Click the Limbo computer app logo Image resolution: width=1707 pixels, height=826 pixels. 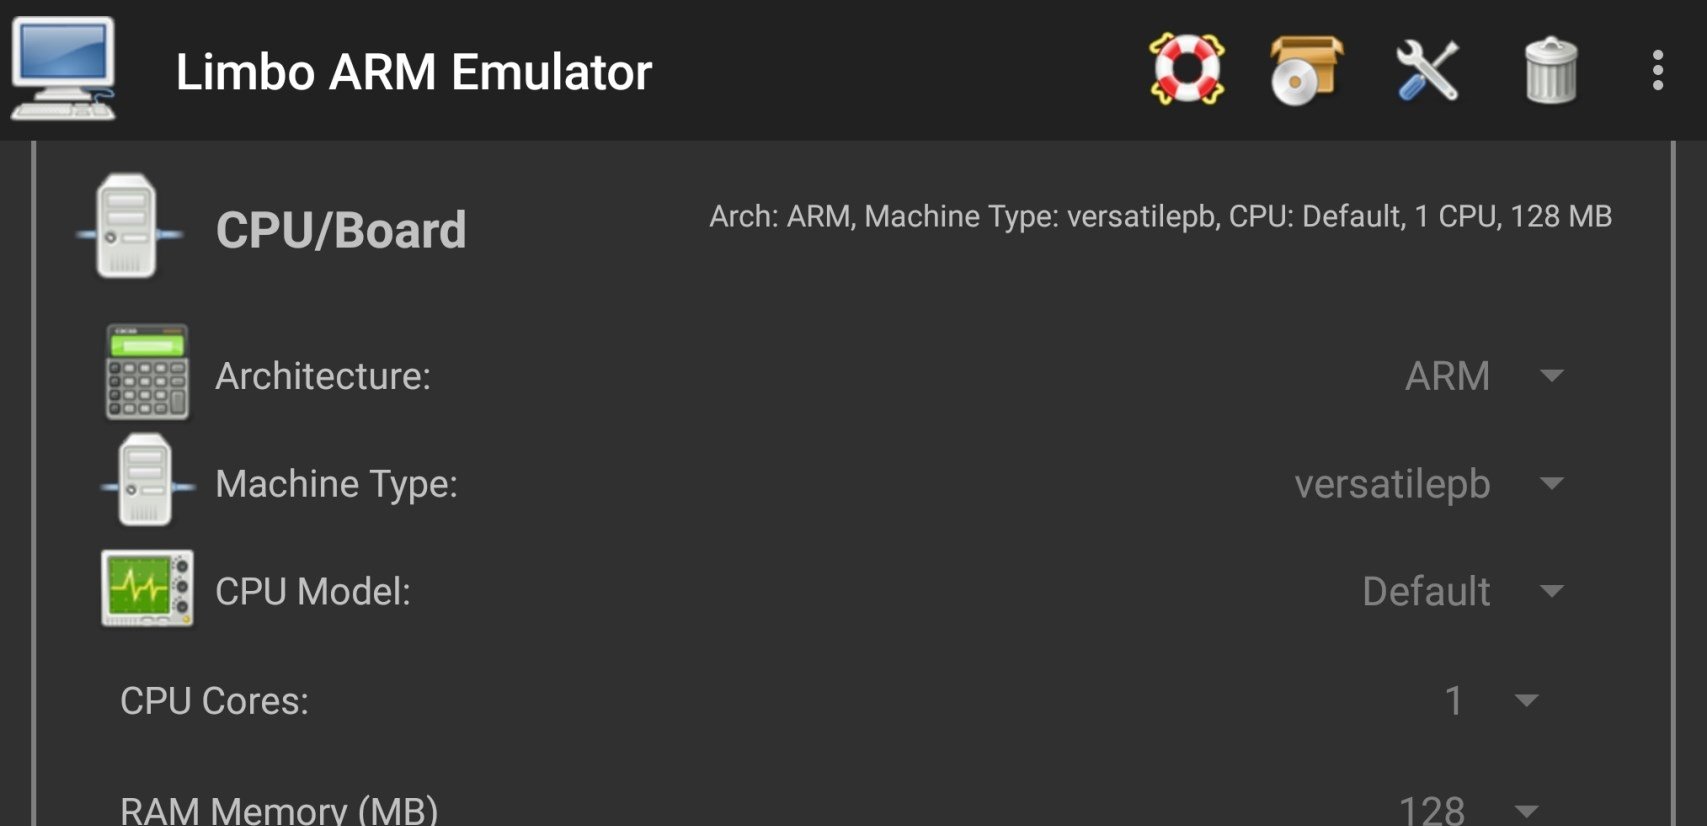[63, 70]
